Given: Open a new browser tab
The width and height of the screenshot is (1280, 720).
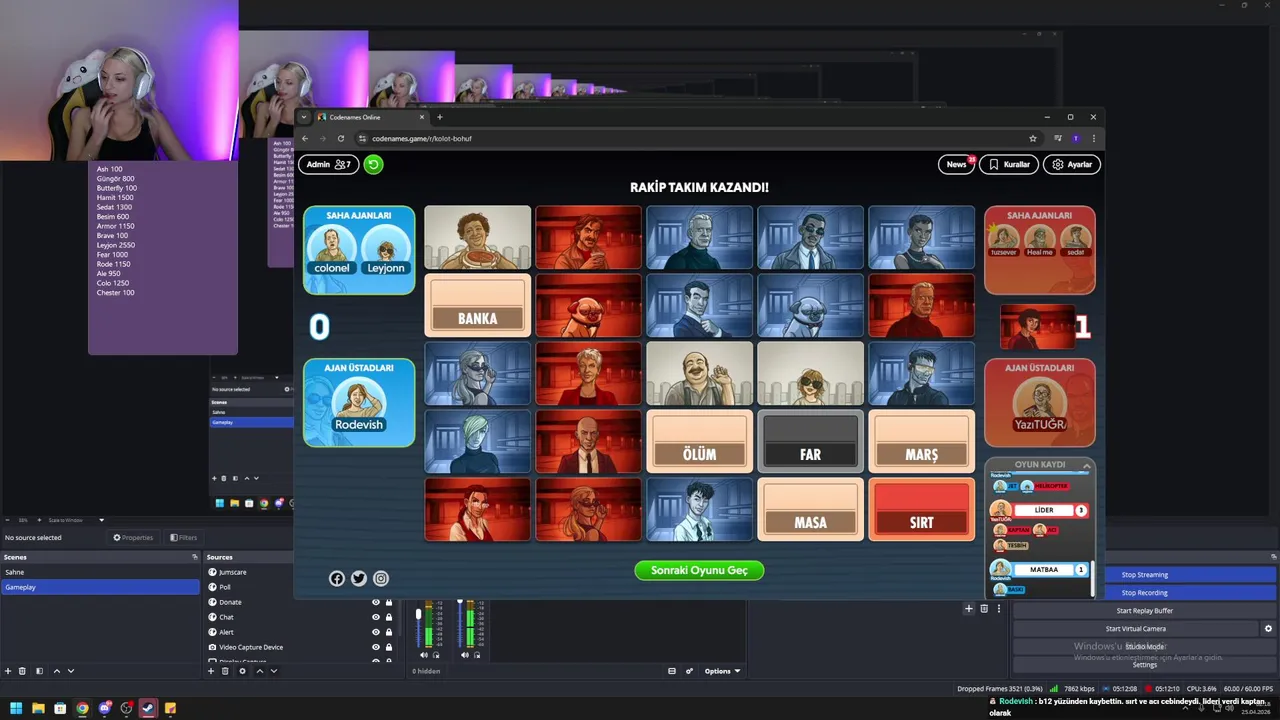Looking at the screenshot, I should 439,117.
